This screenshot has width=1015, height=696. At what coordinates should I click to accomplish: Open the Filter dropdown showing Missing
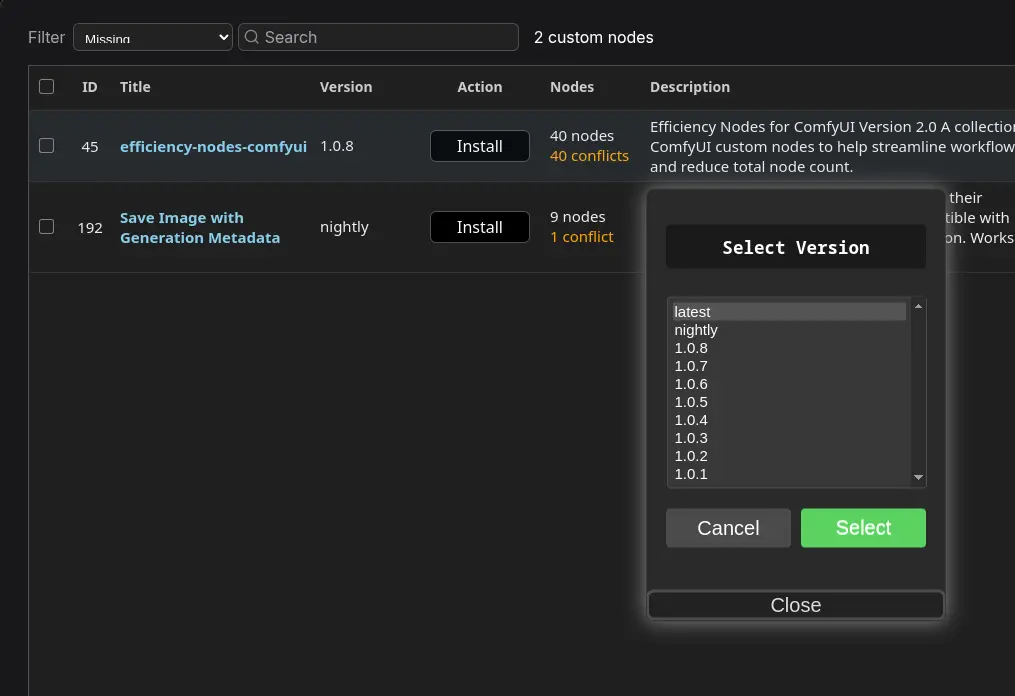coord(152,38)
